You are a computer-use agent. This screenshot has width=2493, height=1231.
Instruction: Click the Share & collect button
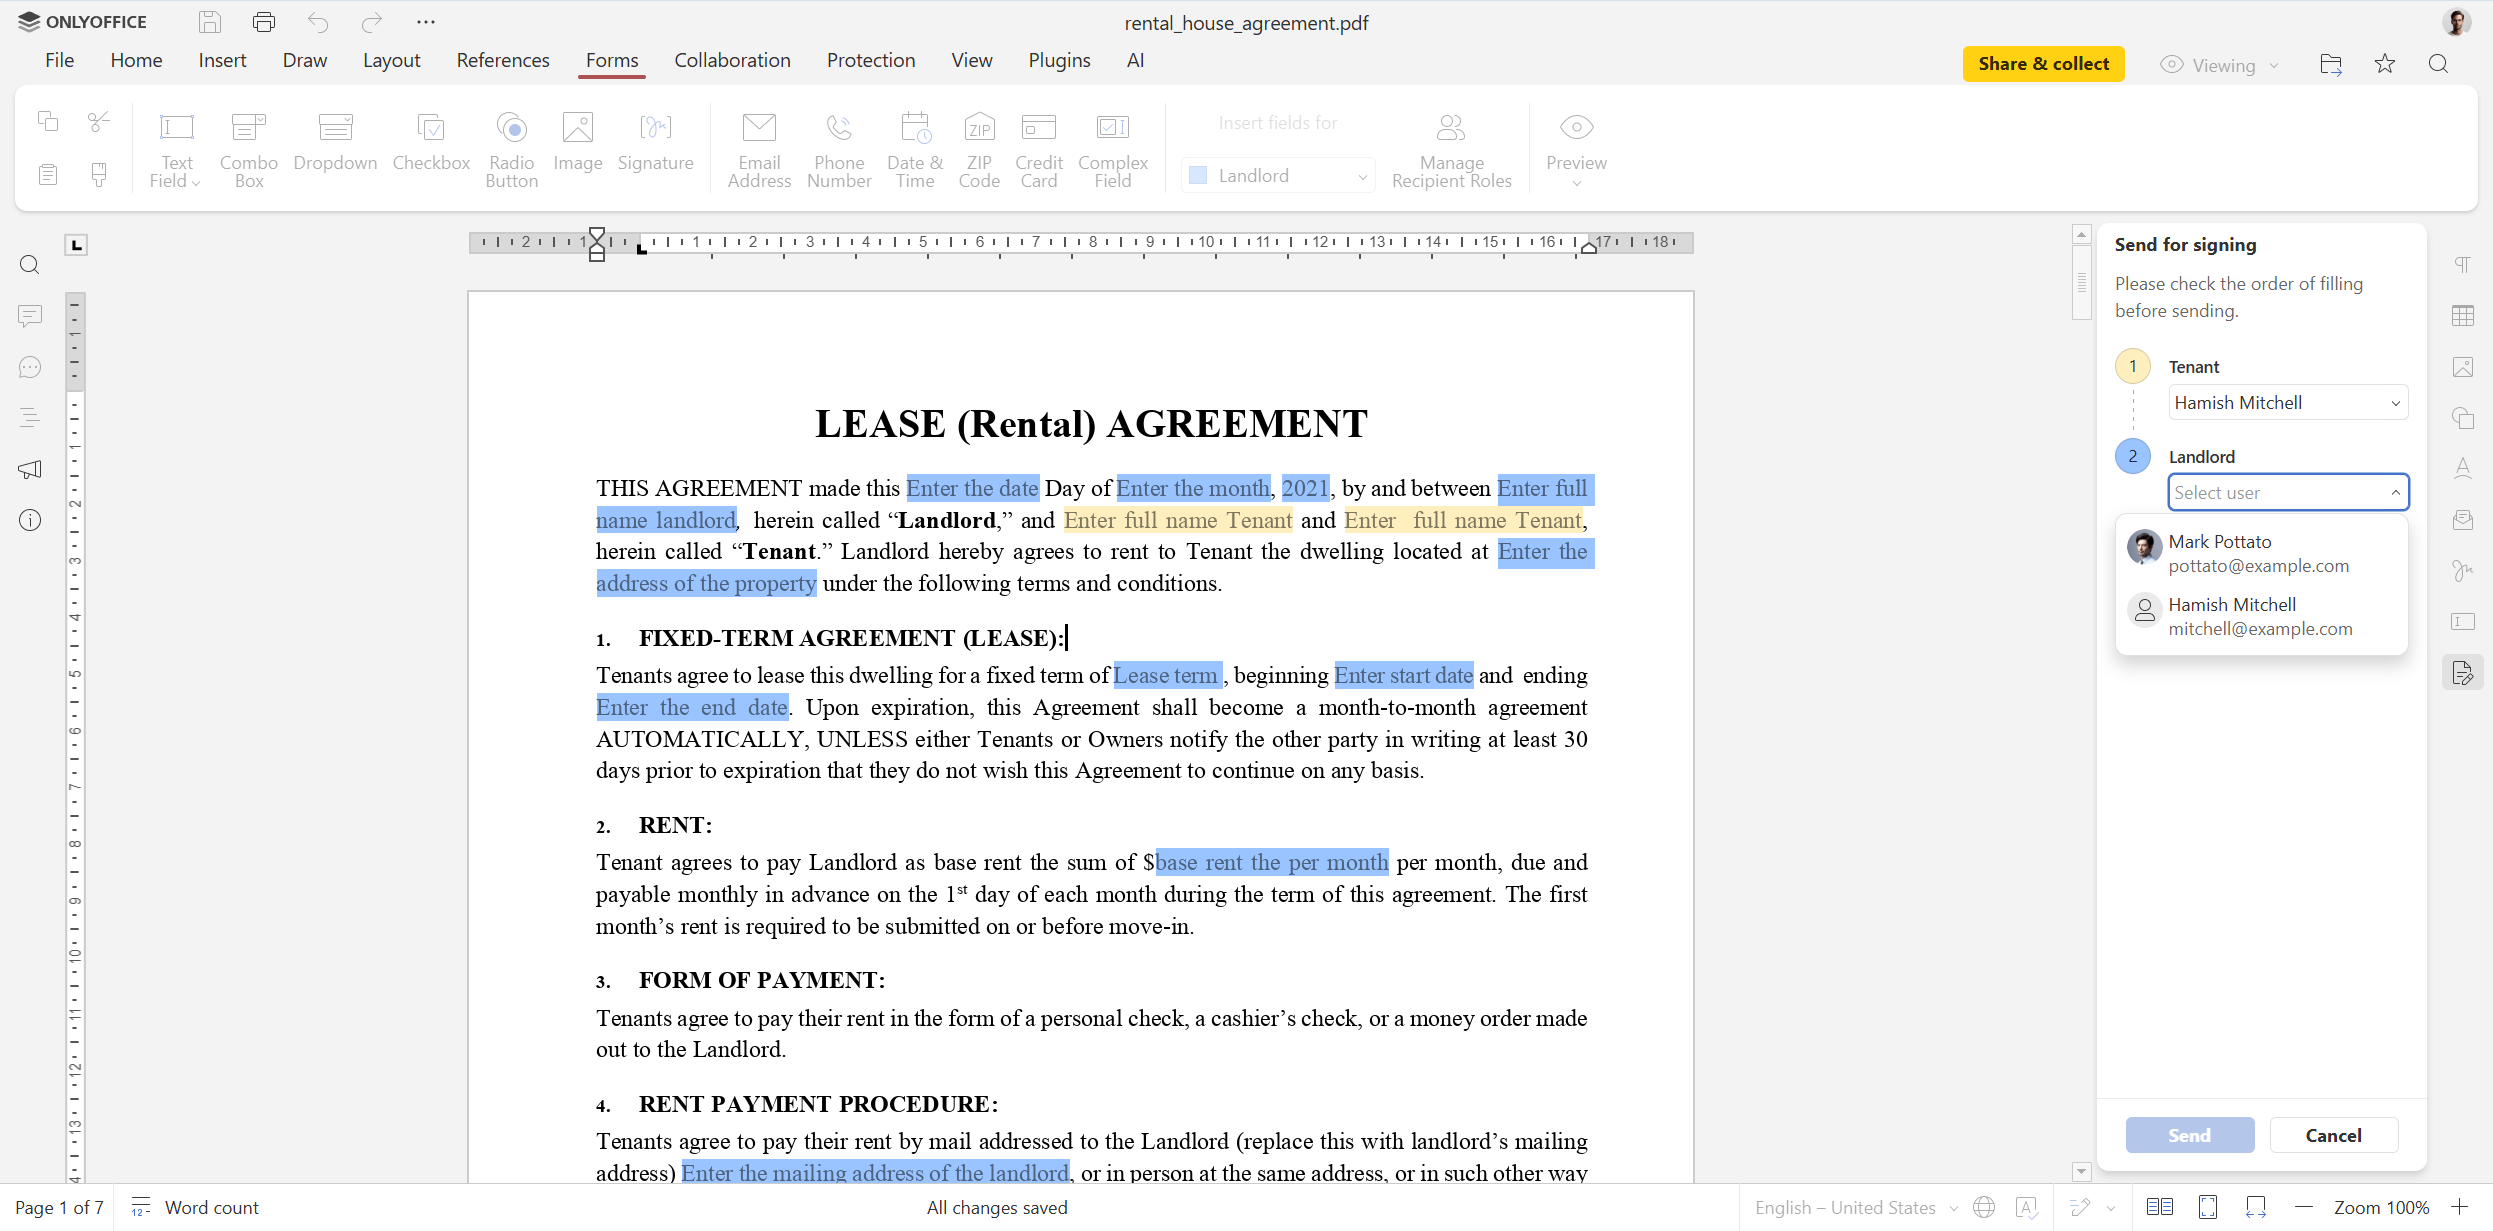click(2043, 64)
